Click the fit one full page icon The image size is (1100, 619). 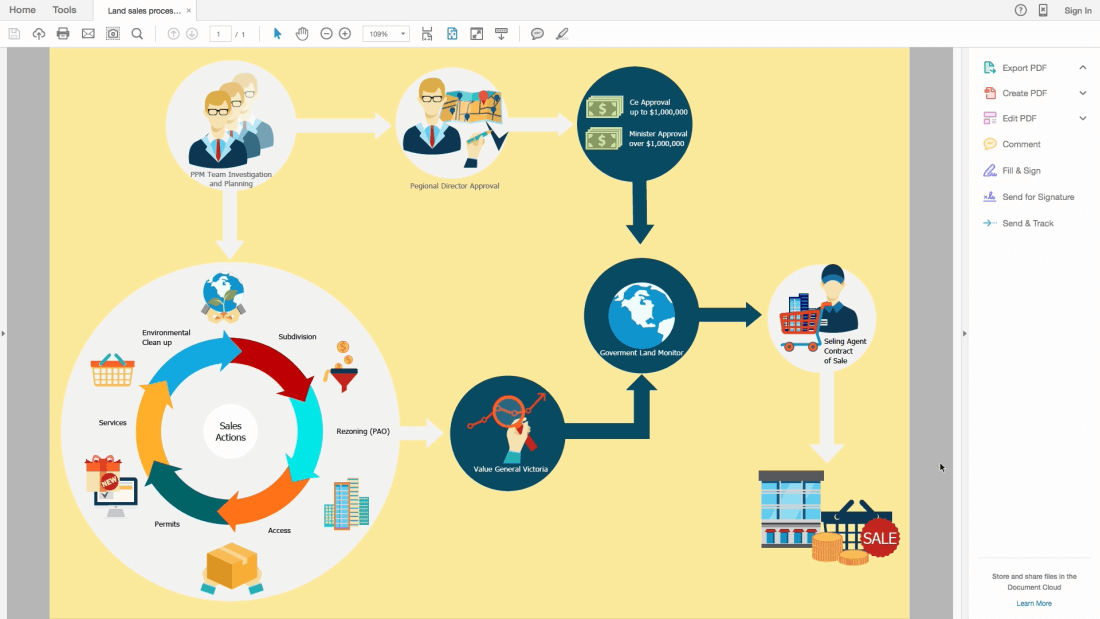(452, 34)
